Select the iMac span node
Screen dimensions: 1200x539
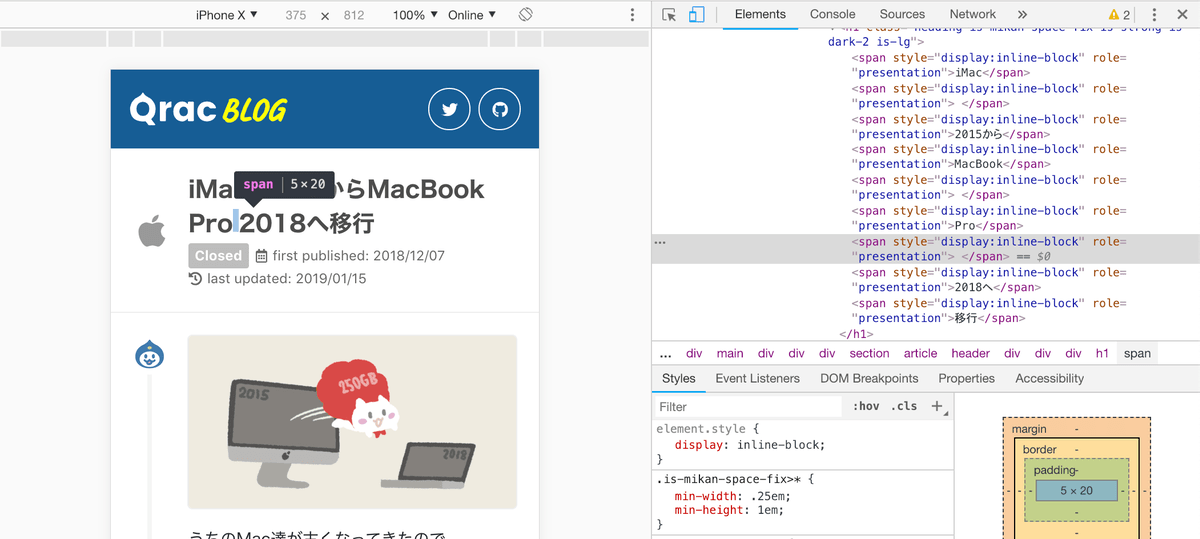[989, 65]
